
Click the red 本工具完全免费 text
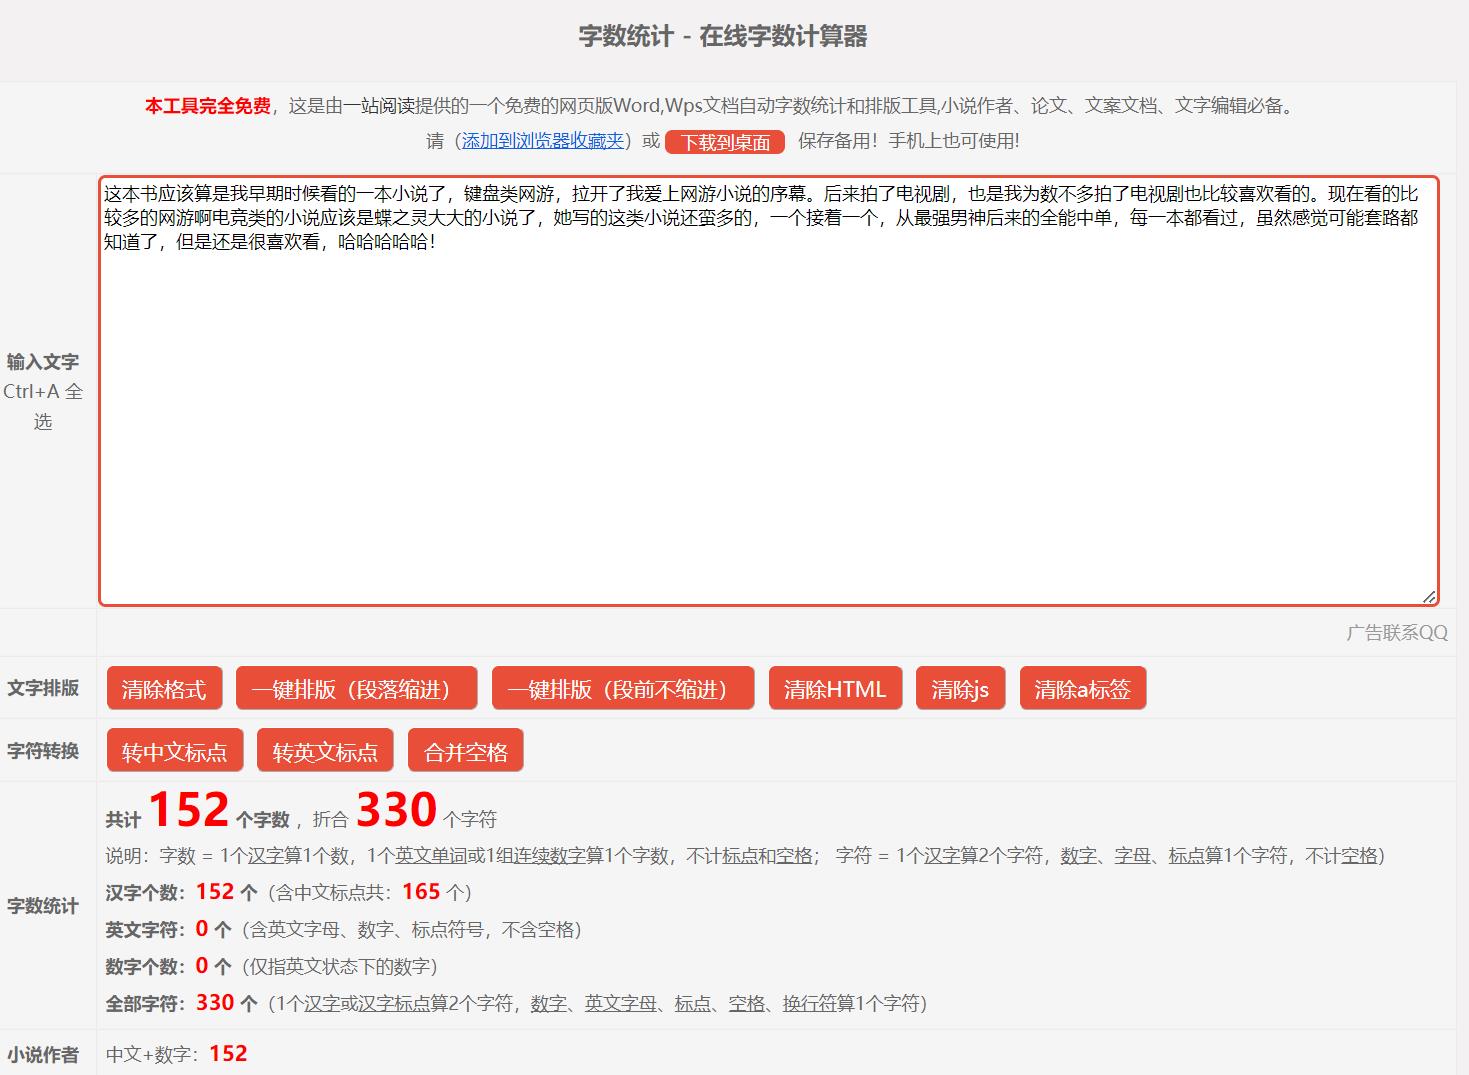click(207, 106)
